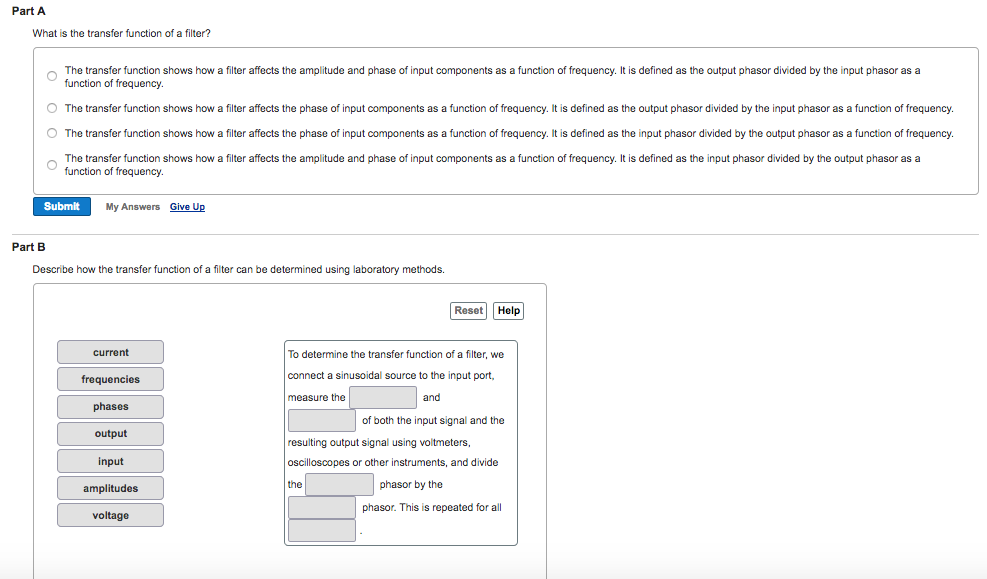The image size is (987, 579).
Task: Click the Give Up link
Action: click(x=187, y=207)
